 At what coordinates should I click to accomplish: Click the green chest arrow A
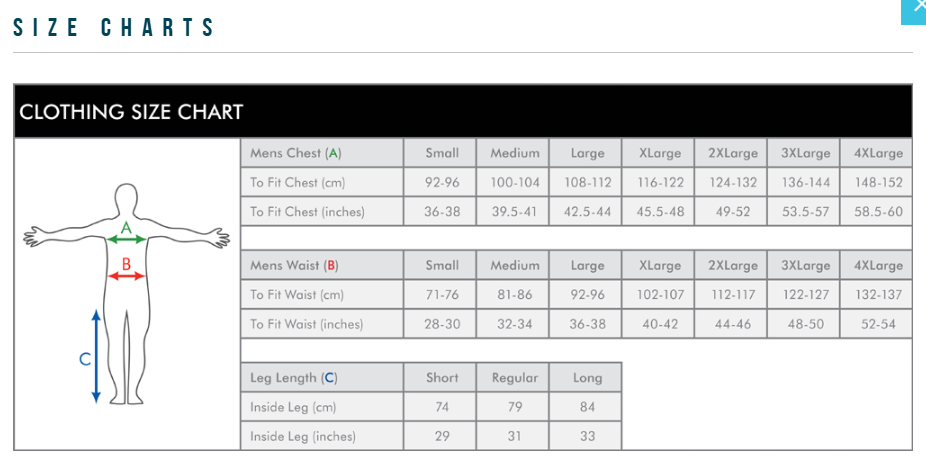pyautogui.click(x=126, y=239)
